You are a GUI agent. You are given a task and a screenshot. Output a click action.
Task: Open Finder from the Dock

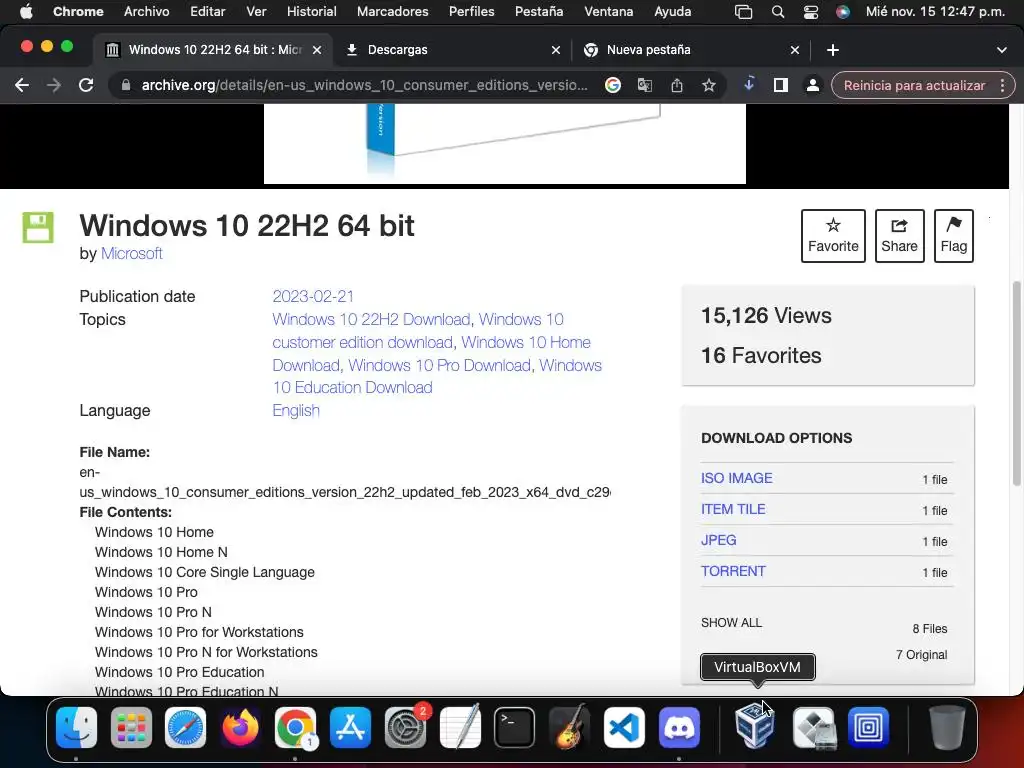(x=76, y=728)
